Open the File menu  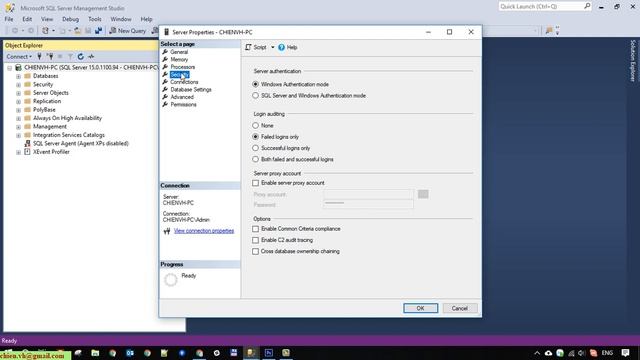[9, 19]
